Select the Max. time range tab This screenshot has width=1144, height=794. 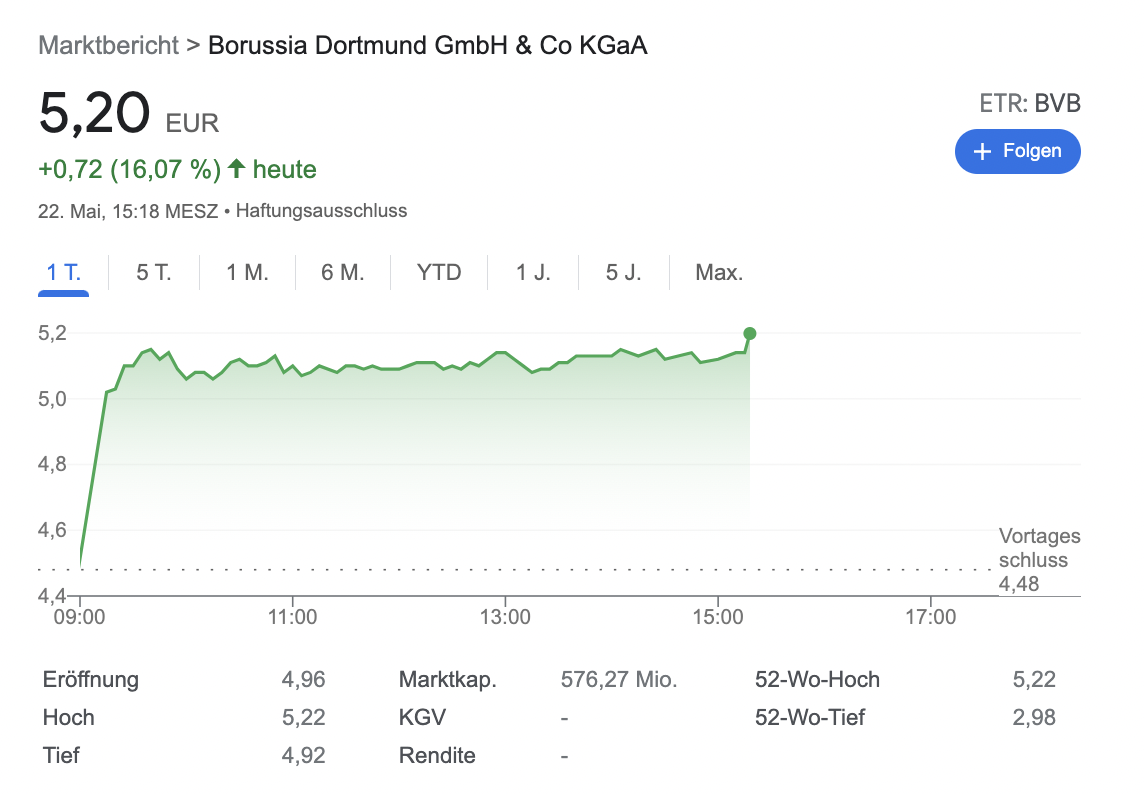(x=719, y=272)
